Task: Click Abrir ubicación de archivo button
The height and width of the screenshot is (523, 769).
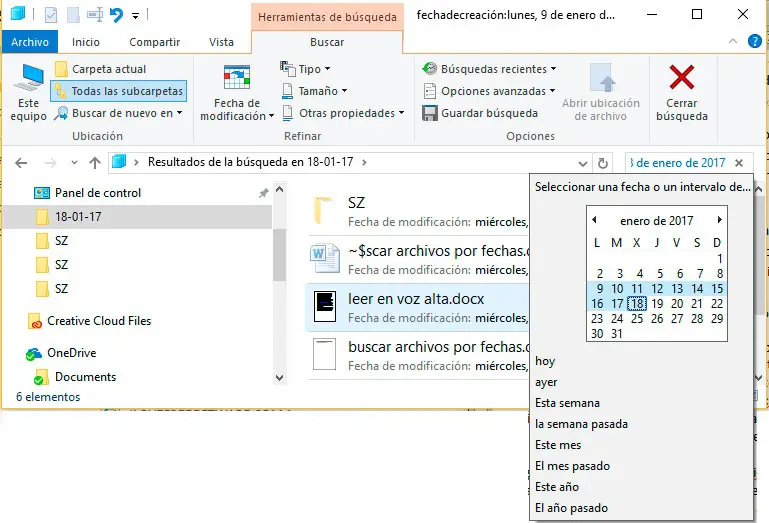Action: pos(601,92)
